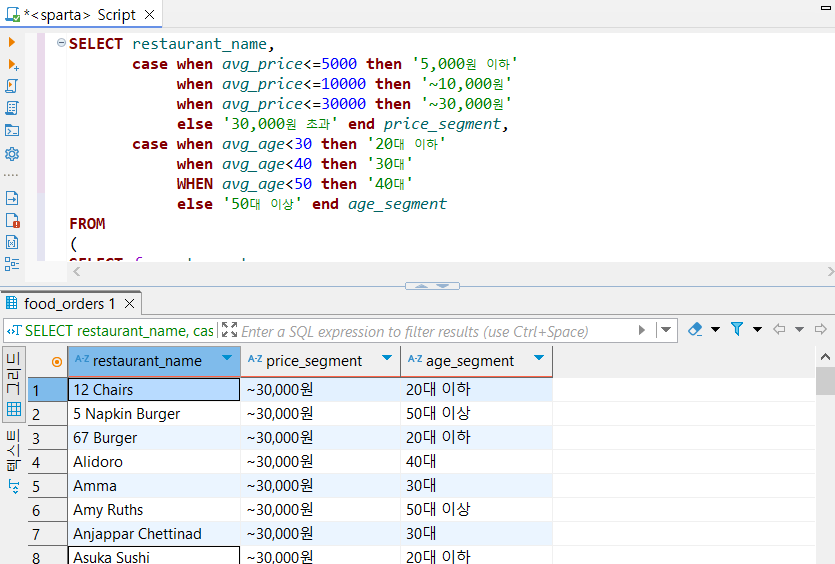The image size is (835, 564).
Task: Click the grid table icon in the side tab
Action: tap(14, 409)
